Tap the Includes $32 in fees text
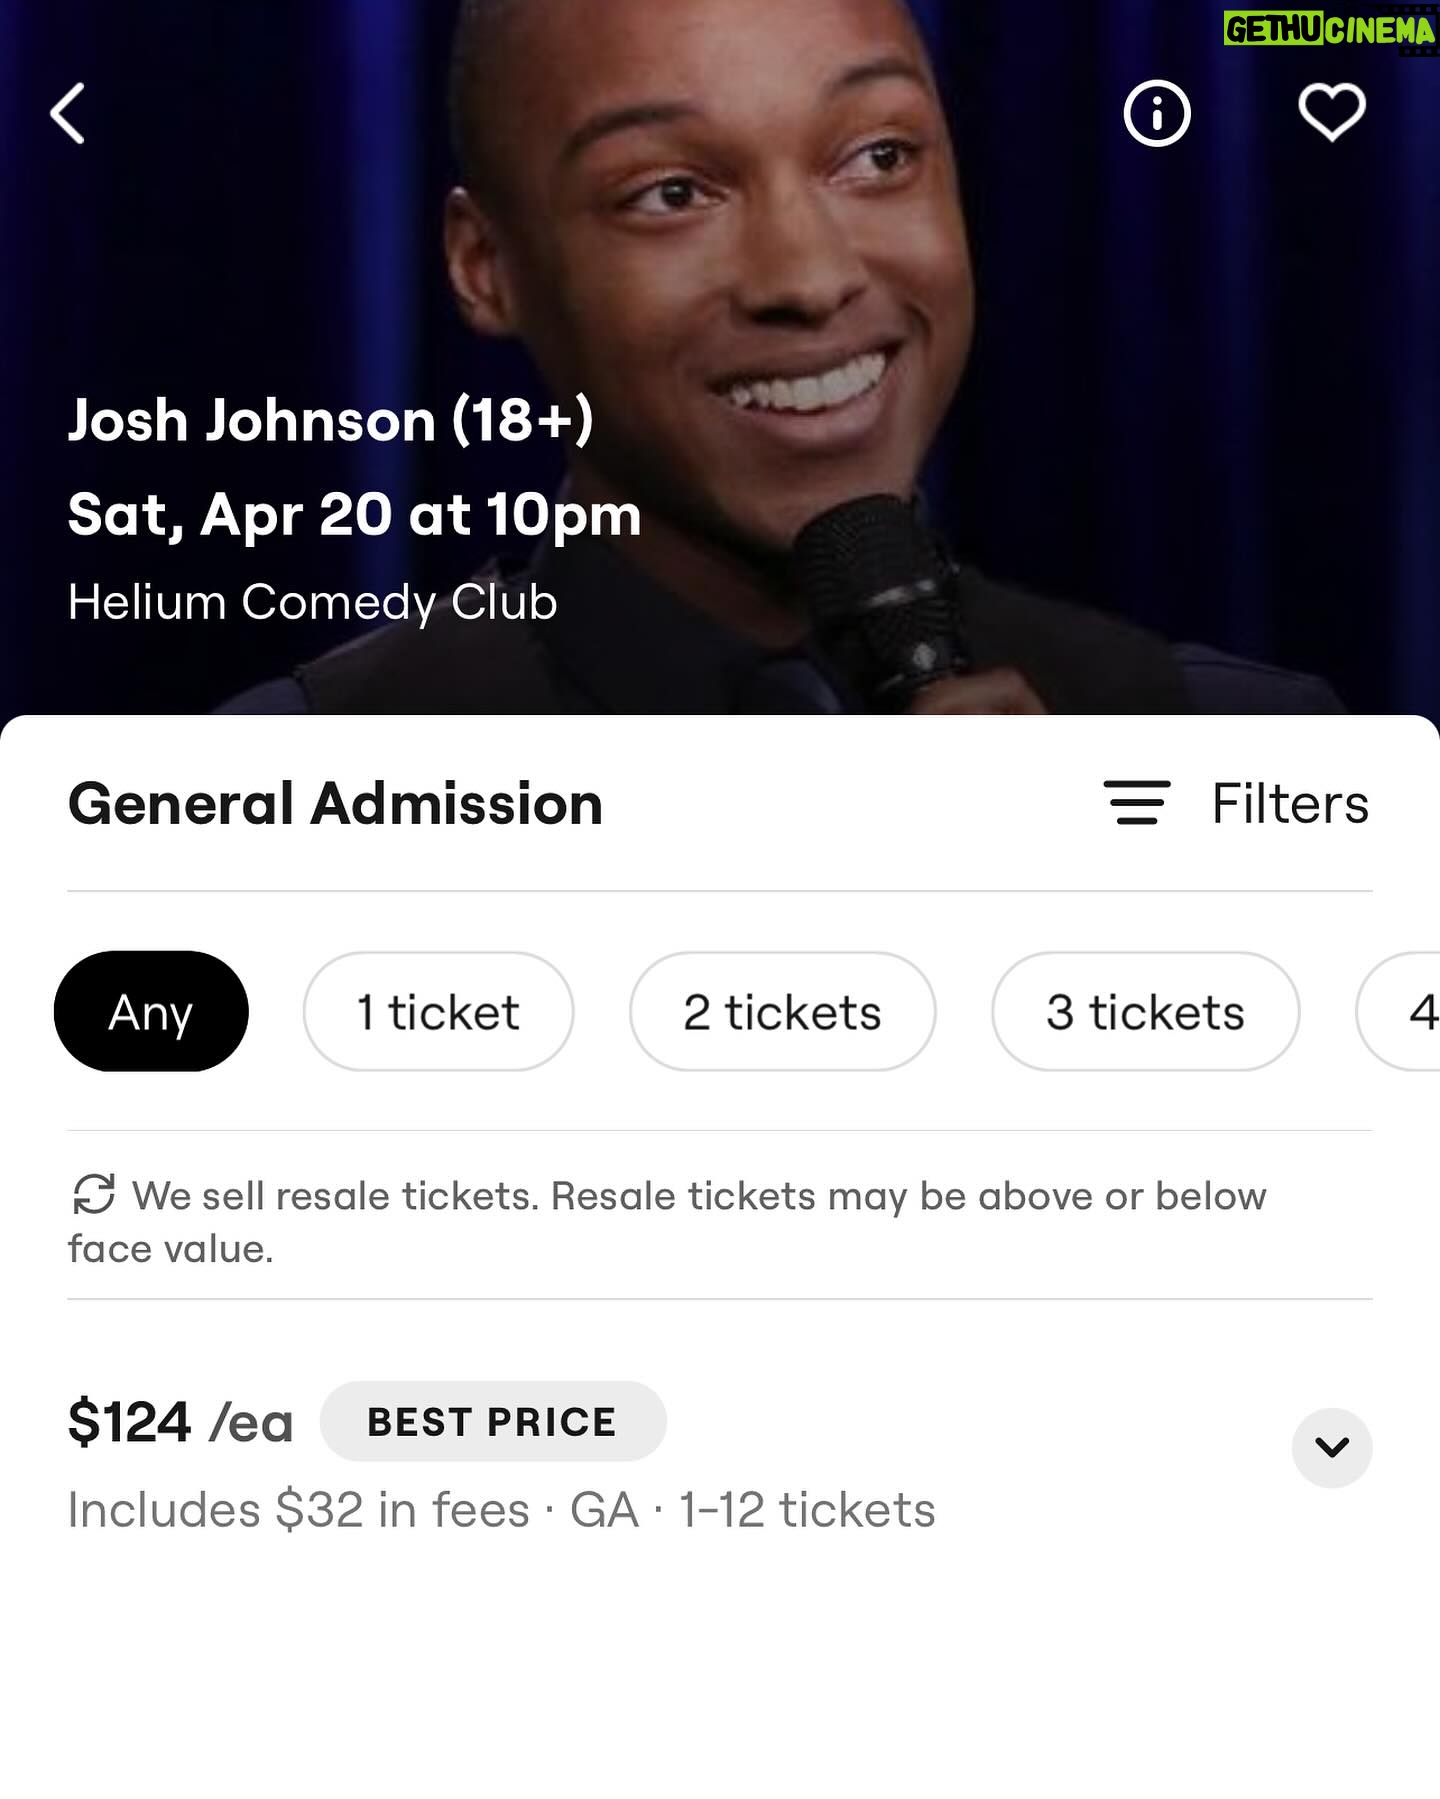This screenshot has height=1799, width=1440. pyautogui.click(x=298, y=1509)
